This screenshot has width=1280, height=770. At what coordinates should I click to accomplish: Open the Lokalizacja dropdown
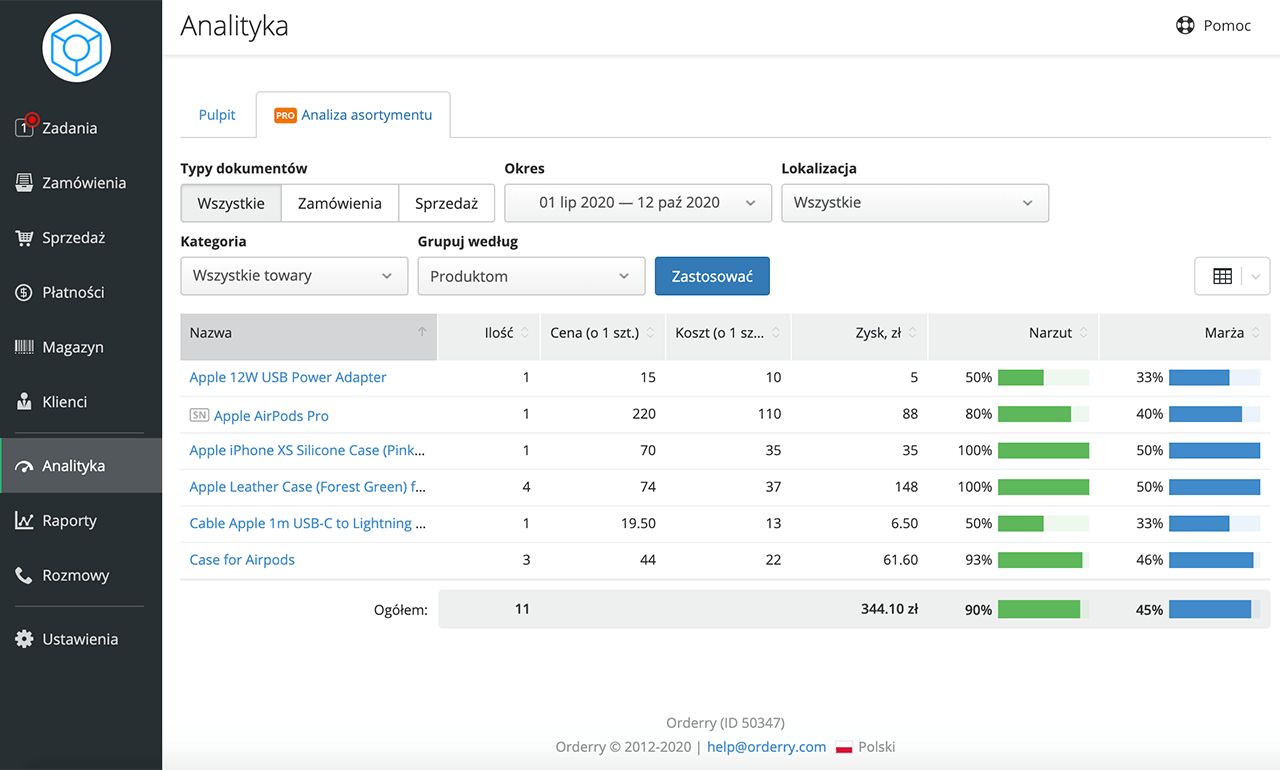click(915, 203)
